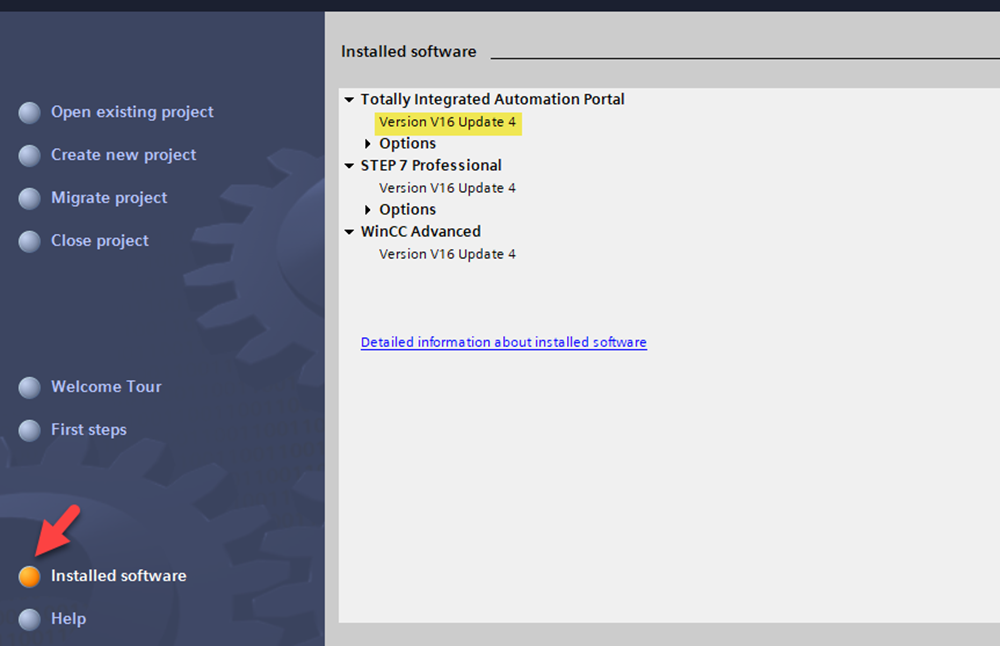Start the Welcome Tour
The height and width of the screenshot is (646, 1000).
tap(106, 386)
